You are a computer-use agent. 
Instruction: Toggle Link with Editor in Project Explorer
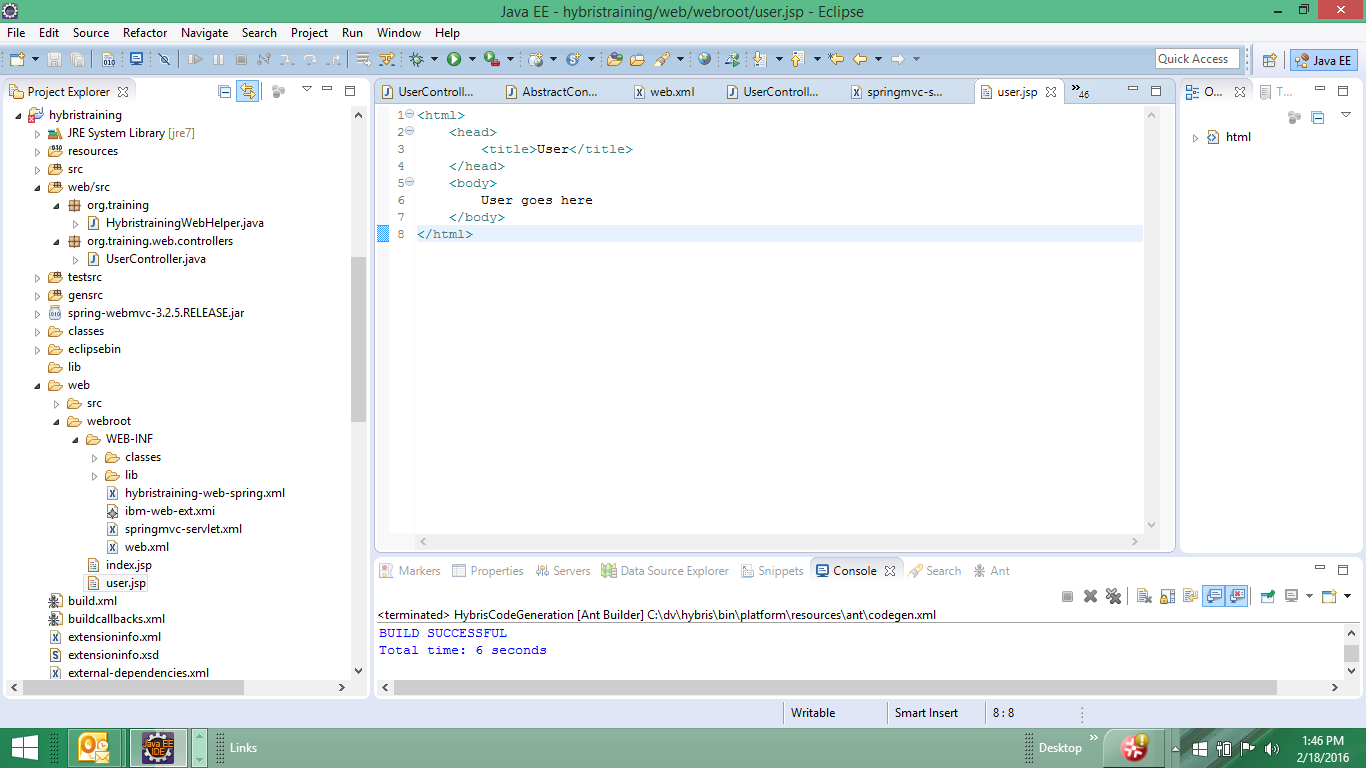247,91
